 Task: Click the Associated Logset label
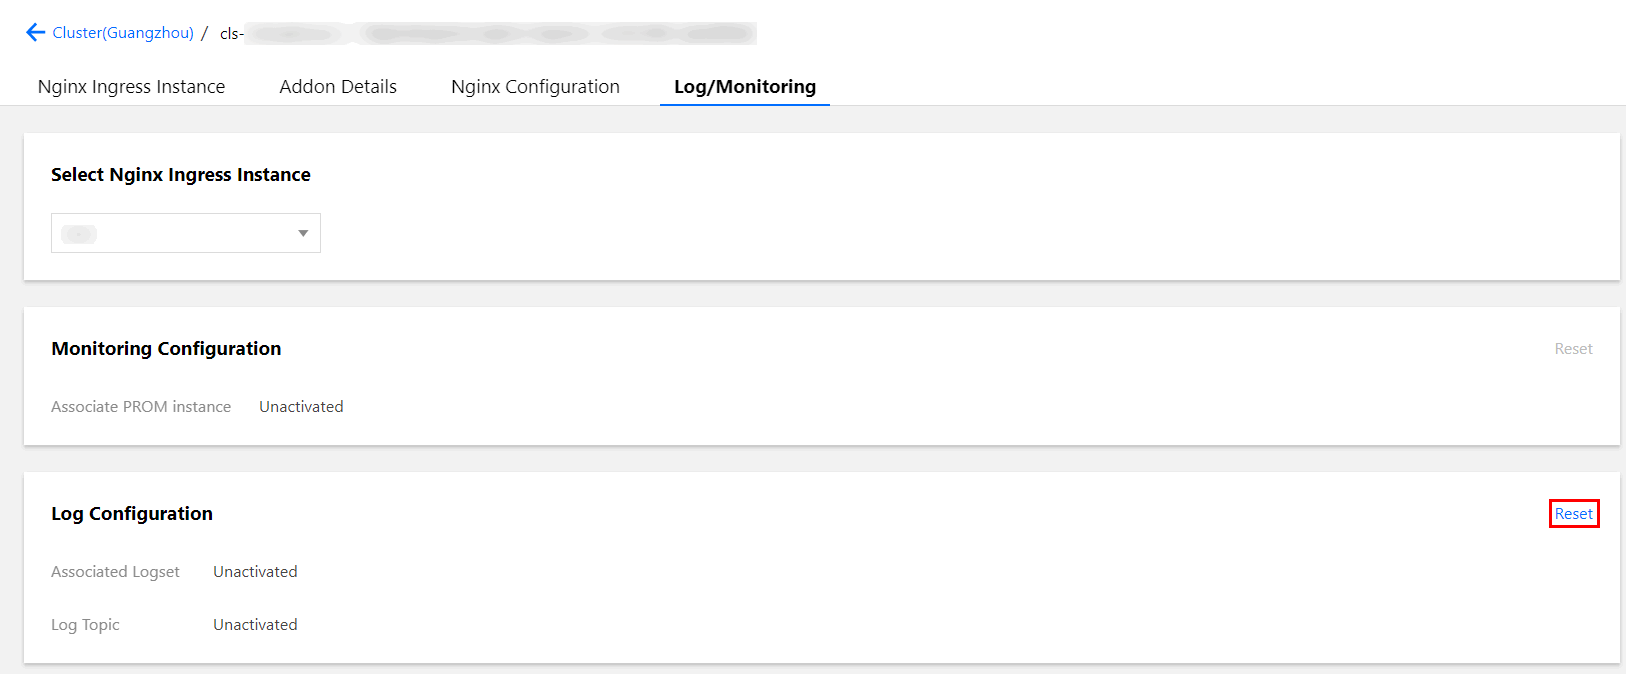point(115,572)
